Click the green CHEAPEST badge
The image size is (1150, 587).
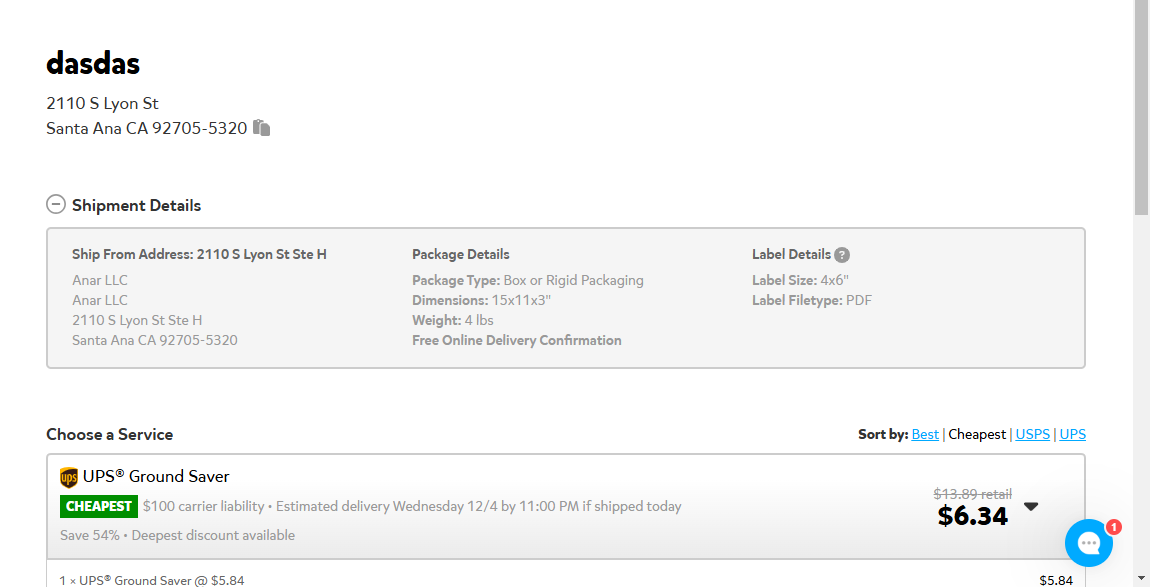[x=99, y=506]
